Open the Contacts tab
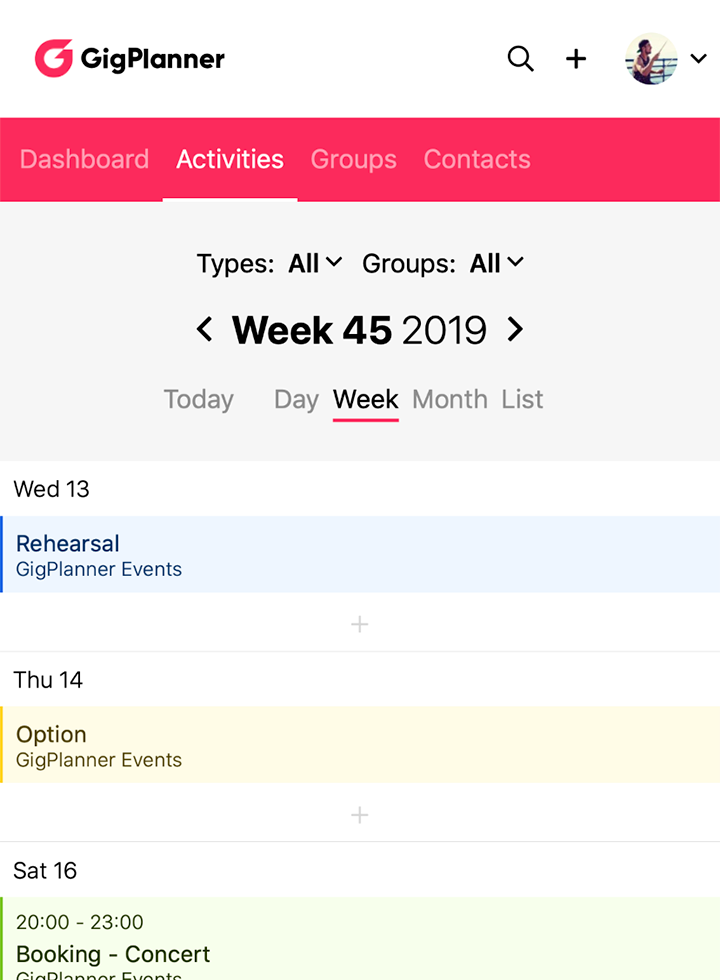 [x=477, y=159]
